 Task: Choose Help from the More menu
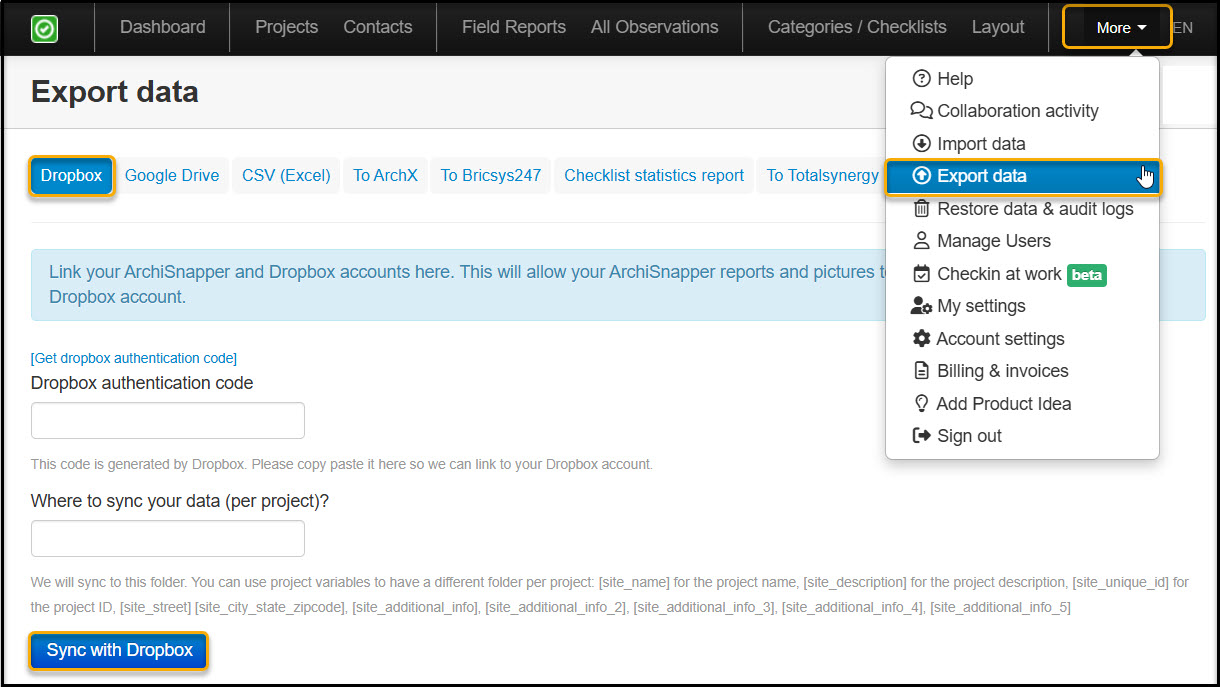1022,79
